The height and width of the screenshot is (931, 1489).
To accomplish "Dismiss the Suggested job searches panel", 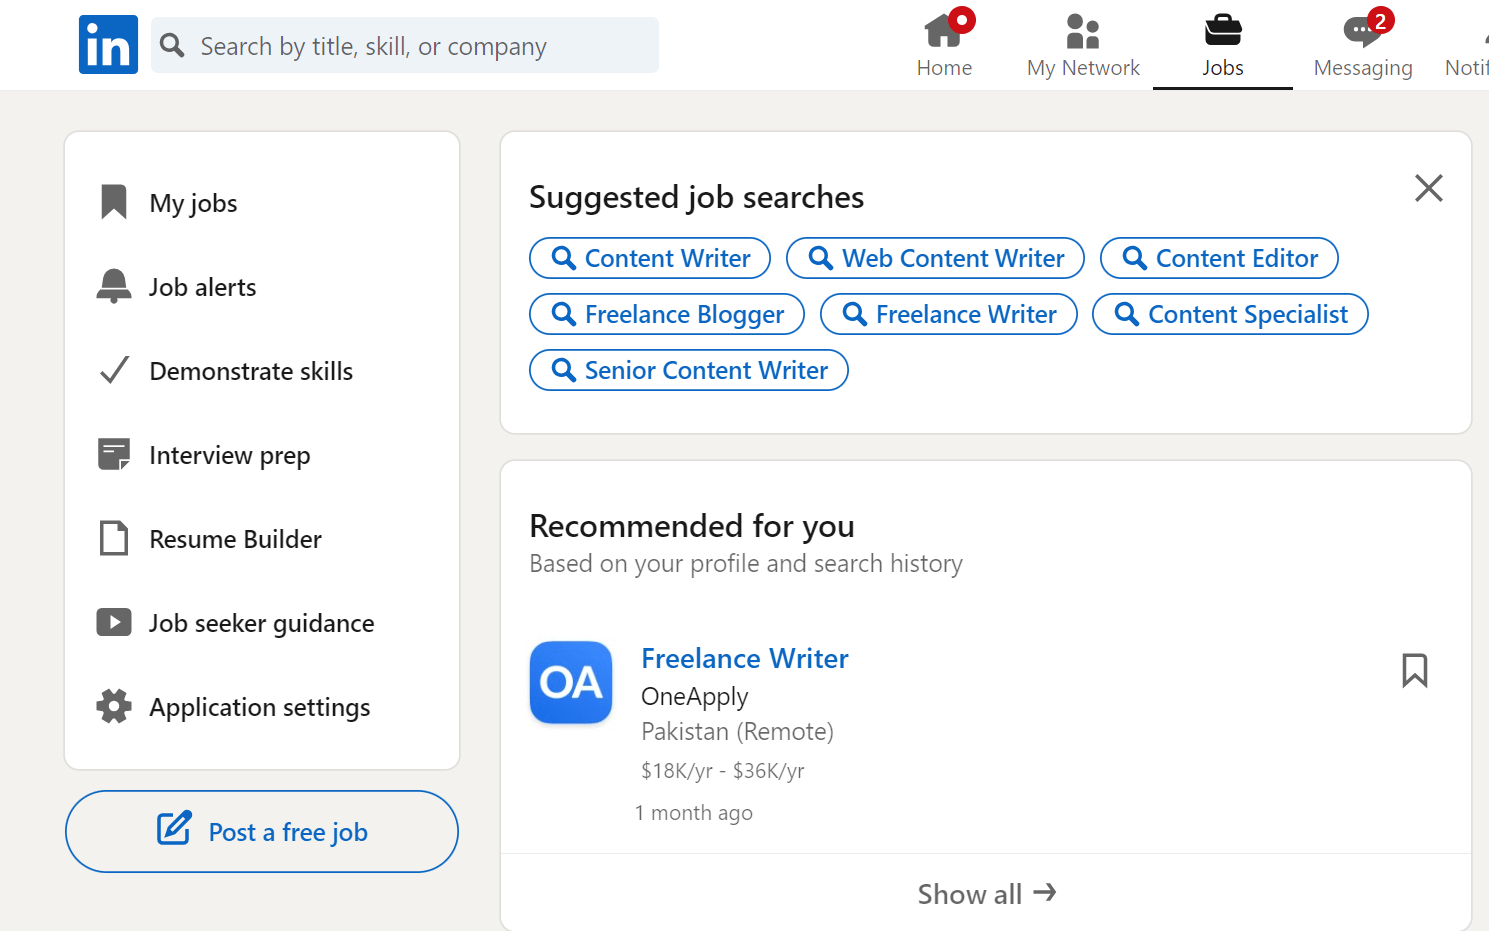I will click(x=1428, y=188).
